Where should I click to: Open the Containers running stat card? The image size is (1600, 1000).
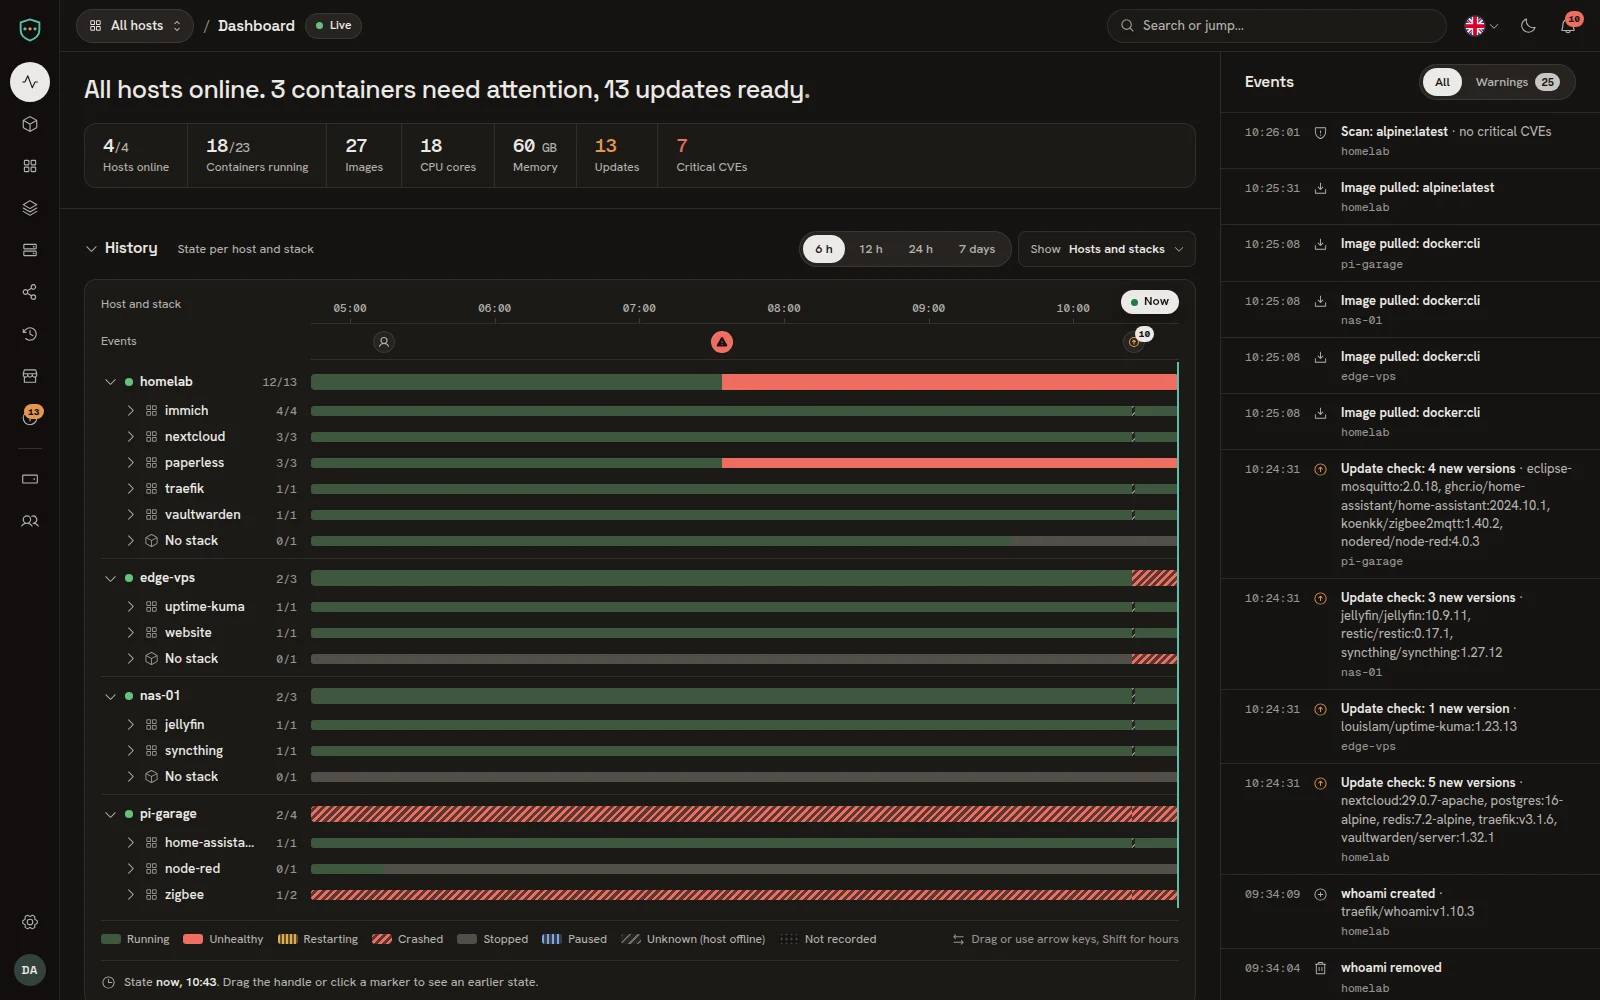pyautogui.click(x=257, y=155)
